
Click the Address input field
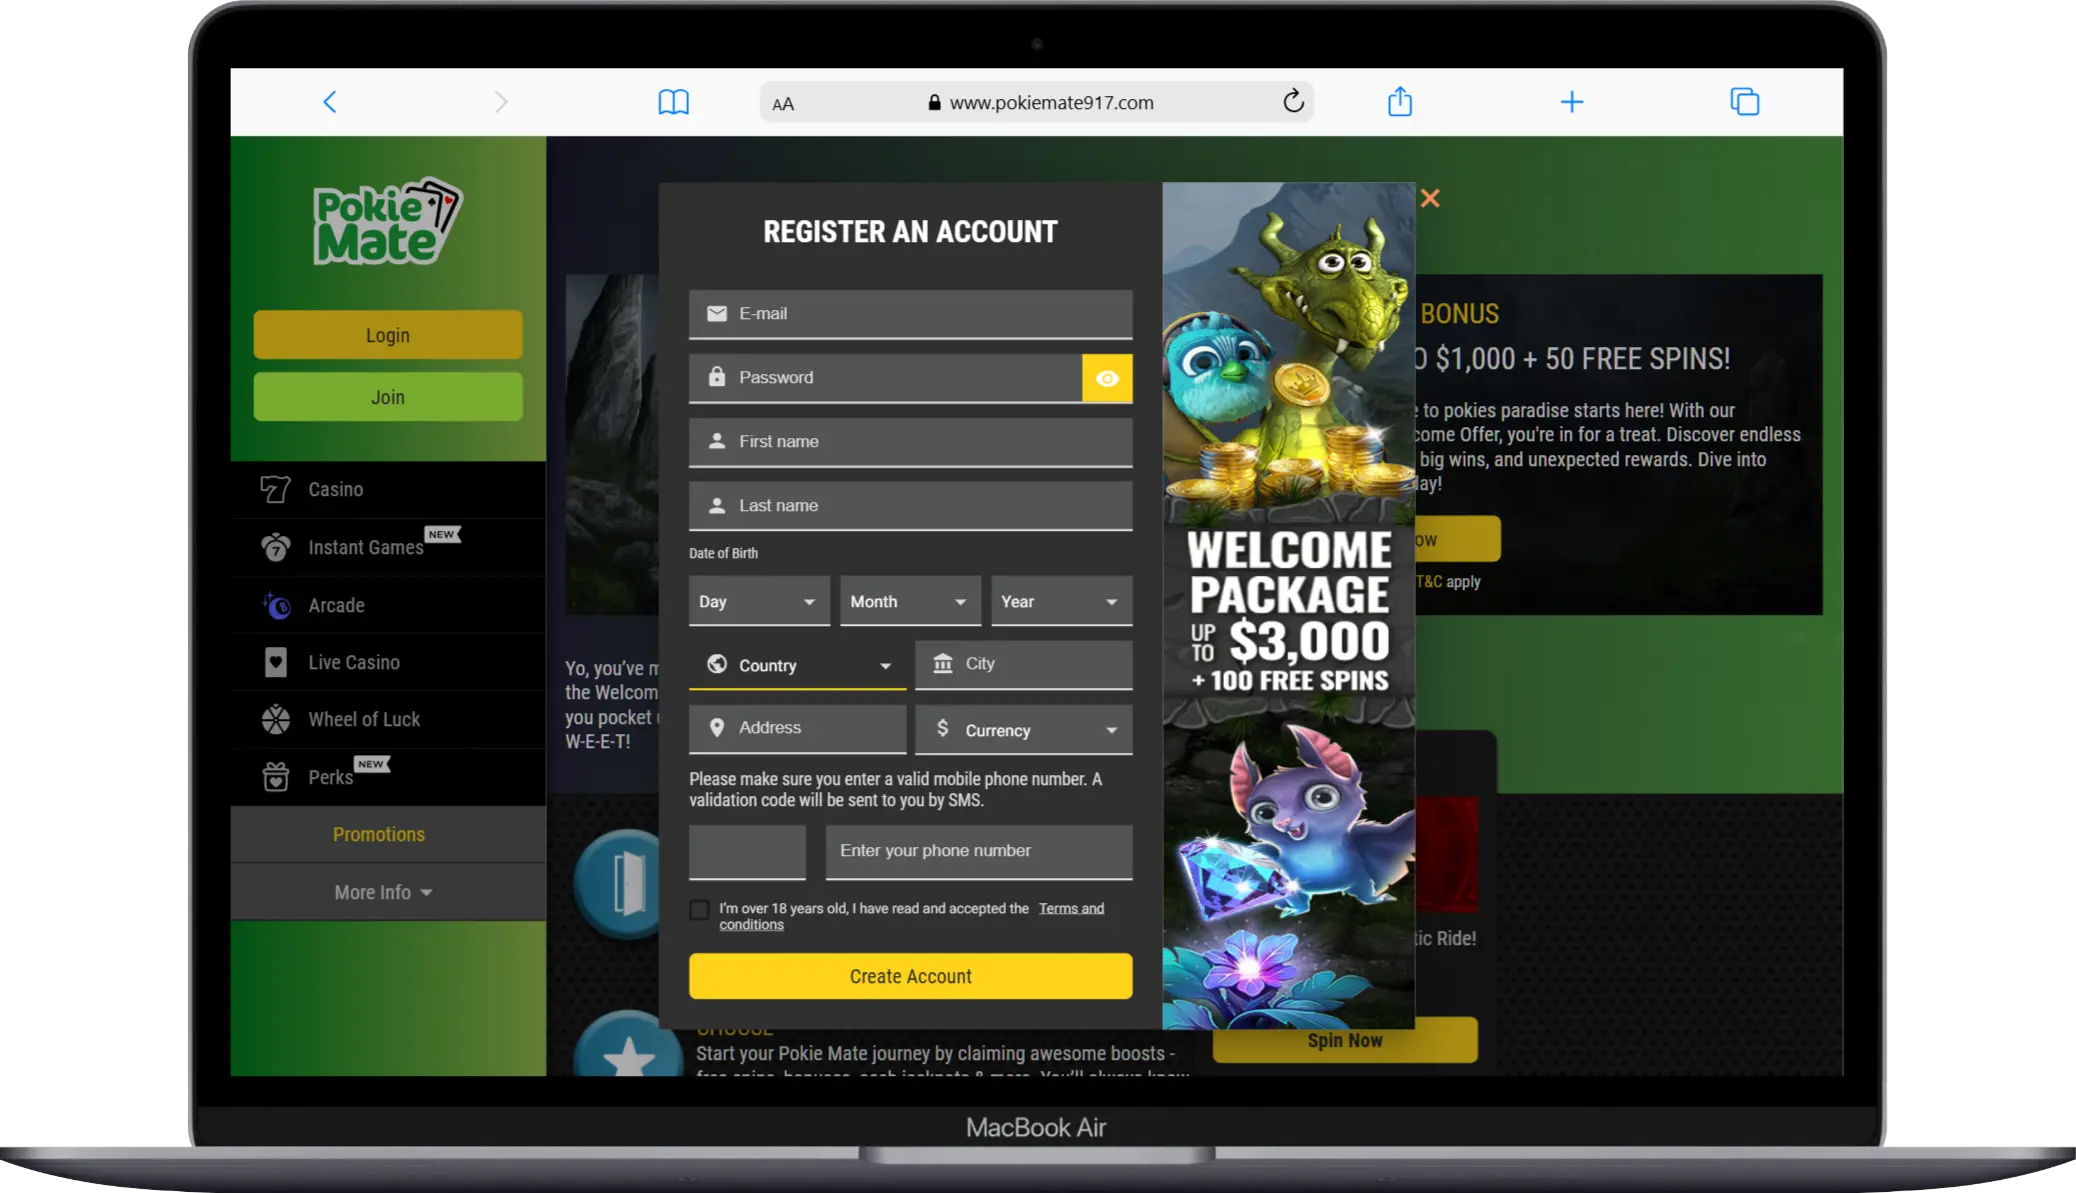pos(797,729)
